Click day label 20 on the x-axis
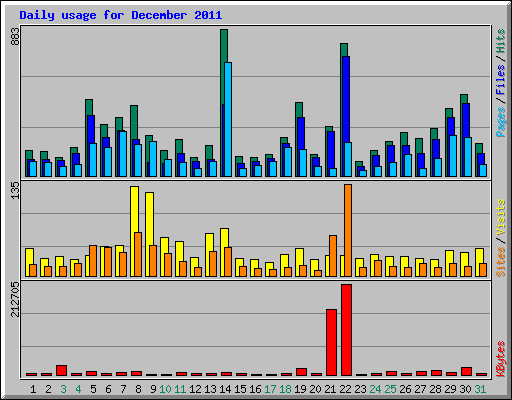The height and width of the screenshot is (400, 512). (x=315, y=389)
